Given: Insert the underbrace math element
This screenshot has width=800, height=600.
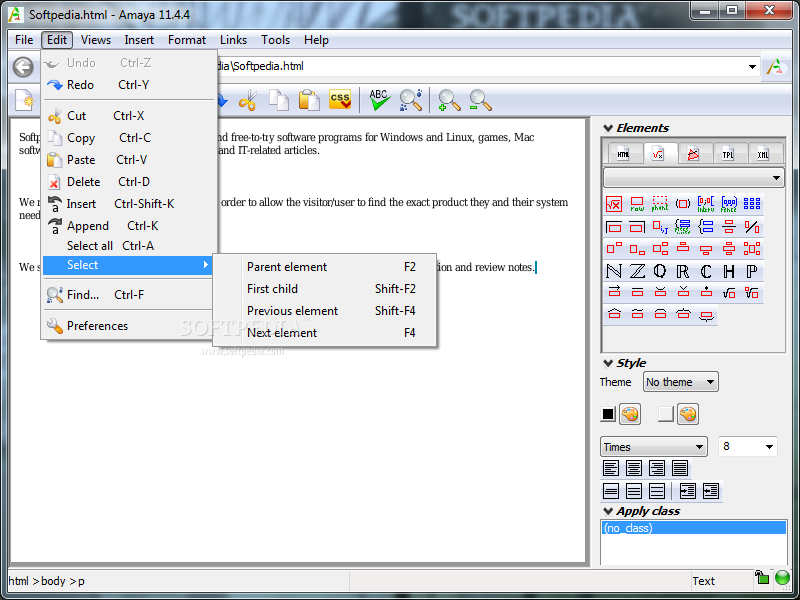Looking at the screenshot, I should (706, 315).
